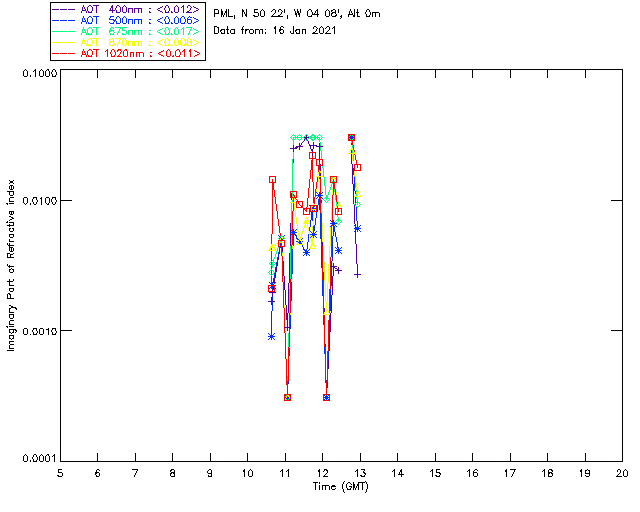640x512 pixels.
Task: Click the AOT 400nm purple legend entry
Action: point(127,9)
